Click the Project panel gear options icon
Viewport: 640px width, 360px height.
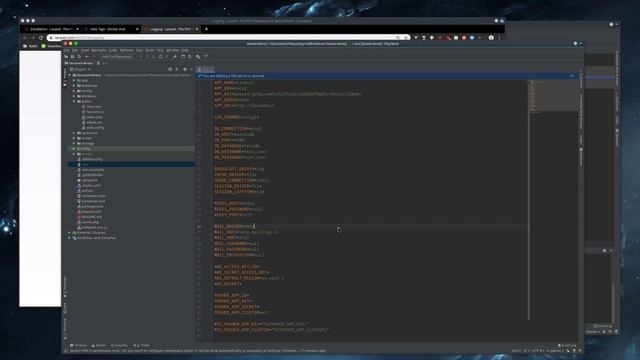(x=185, y=69)
